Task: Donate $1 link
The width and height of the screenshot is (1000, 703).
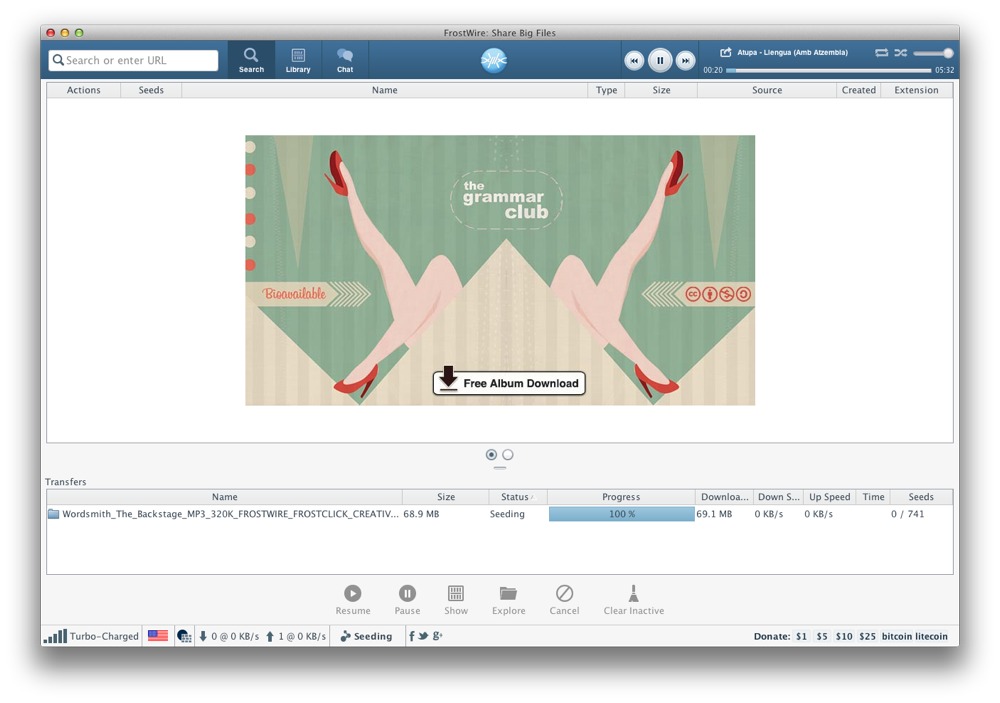Action: coord(801,636)
